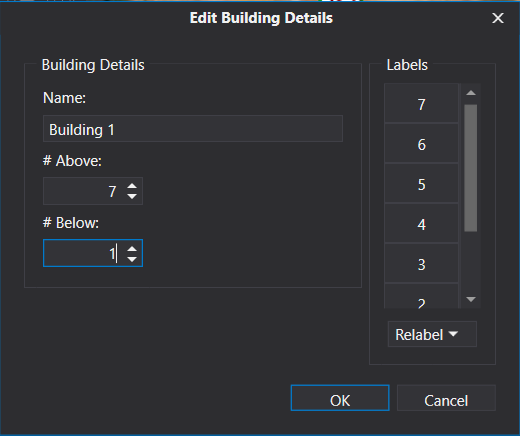The height and width of the screenshot is (436, 520).
Task: Increase the # Above value with up arrow
Action: [x=132, y=186]
